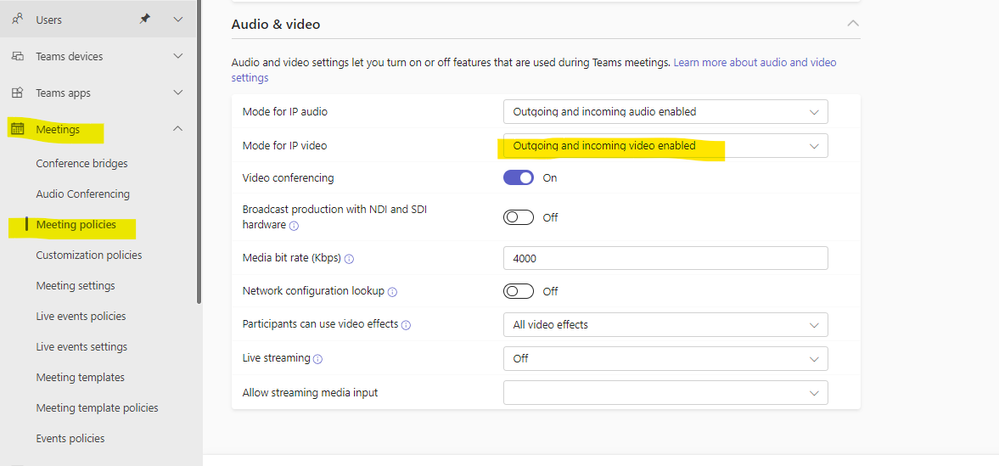Click the Video conferencing label
Screen dimensions: 999x466
point(288,178)
